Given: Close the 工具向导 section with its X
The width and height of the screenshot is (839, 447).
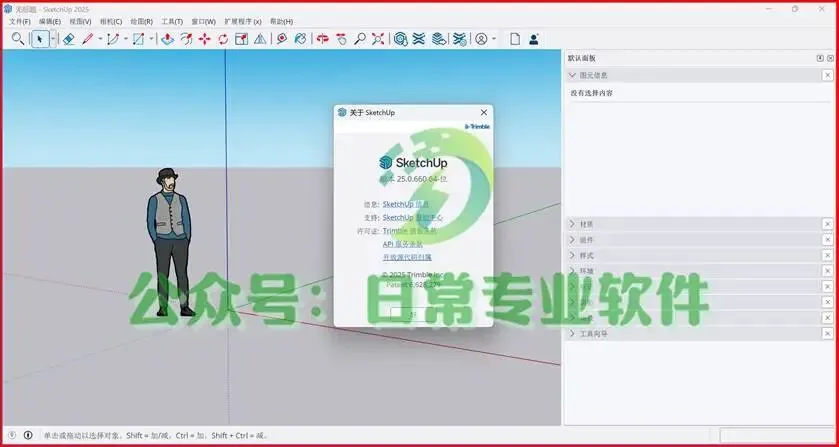Looking at the screenshot, I should pos(827,334).
